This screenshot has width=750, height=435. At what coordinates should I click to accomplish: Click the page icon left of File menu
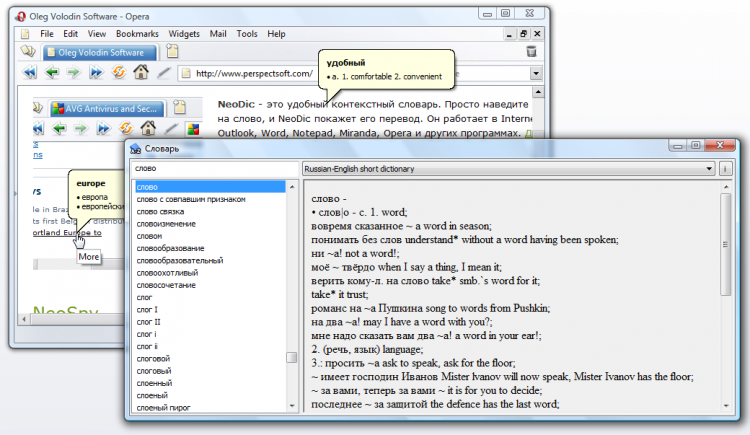(x=25, y=34)
